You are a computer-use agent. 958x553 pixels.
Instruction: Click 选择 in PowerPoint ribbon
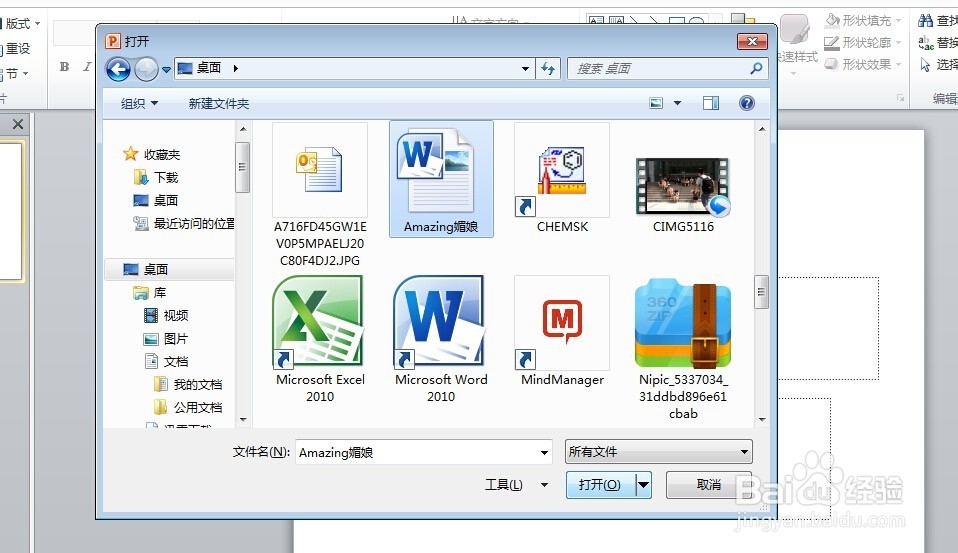939,64
